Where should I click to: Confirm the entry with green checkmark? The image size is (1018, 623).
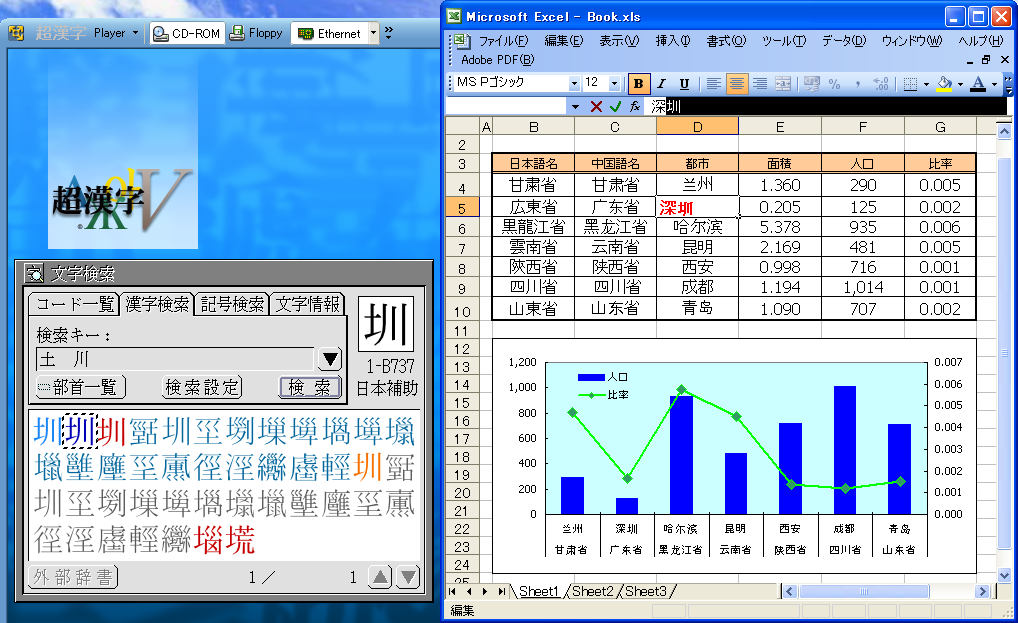[x=615, y=106]
